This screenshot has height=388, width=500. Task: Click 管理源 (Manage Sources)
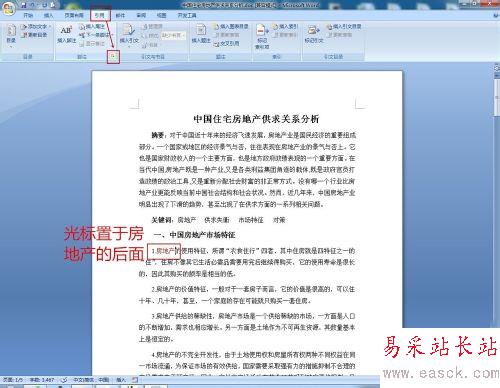[152, 26]
